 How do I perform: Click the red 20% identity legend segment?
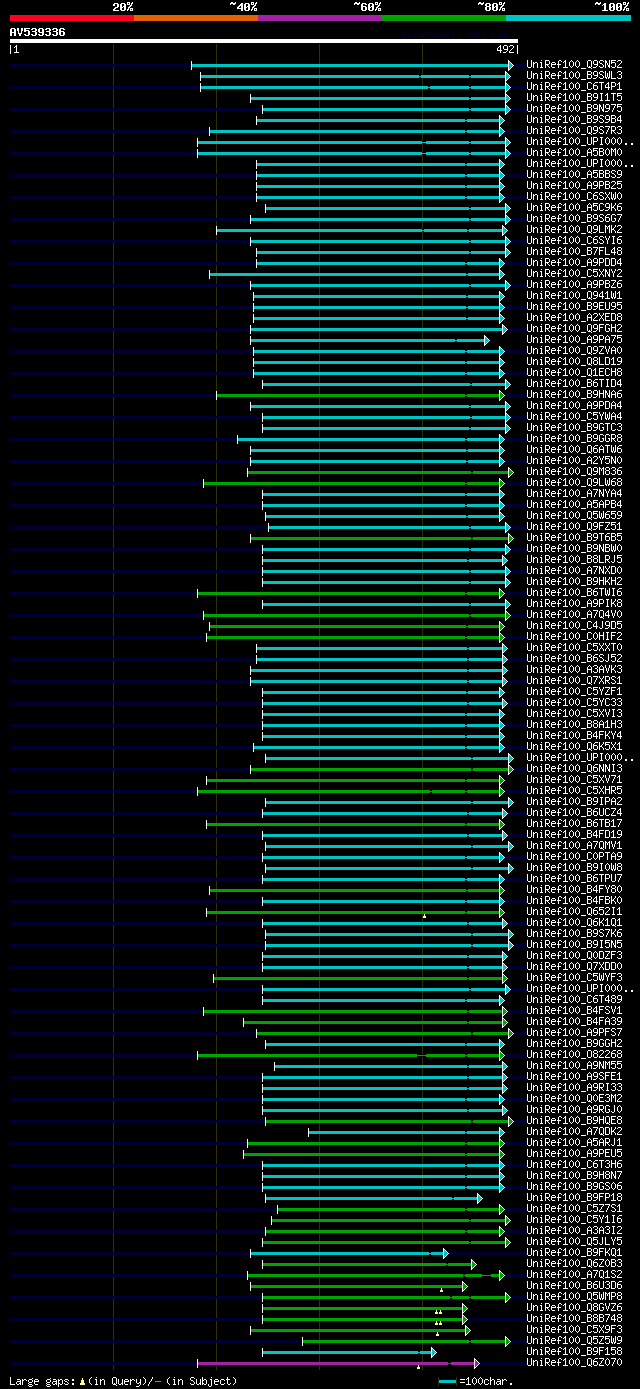pos(71,17)
